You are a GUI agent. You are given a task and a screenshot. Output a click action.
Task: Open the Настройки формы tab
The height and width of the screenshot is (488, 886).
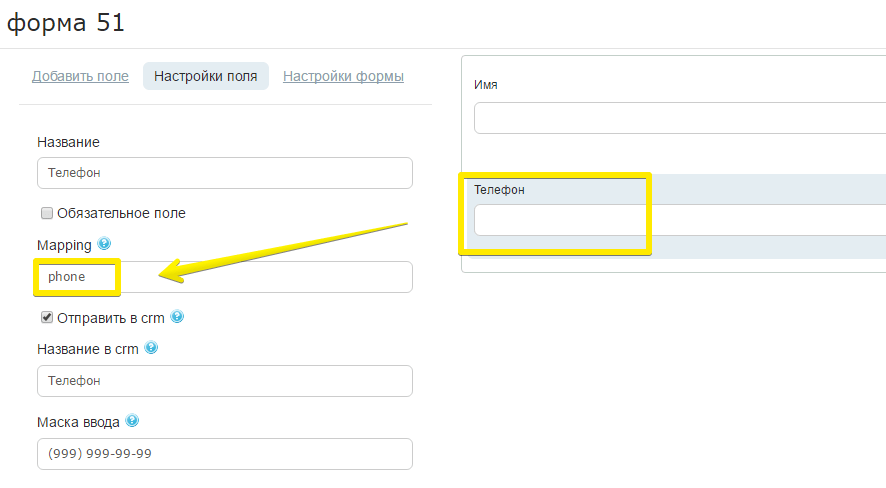coord(343,76)
